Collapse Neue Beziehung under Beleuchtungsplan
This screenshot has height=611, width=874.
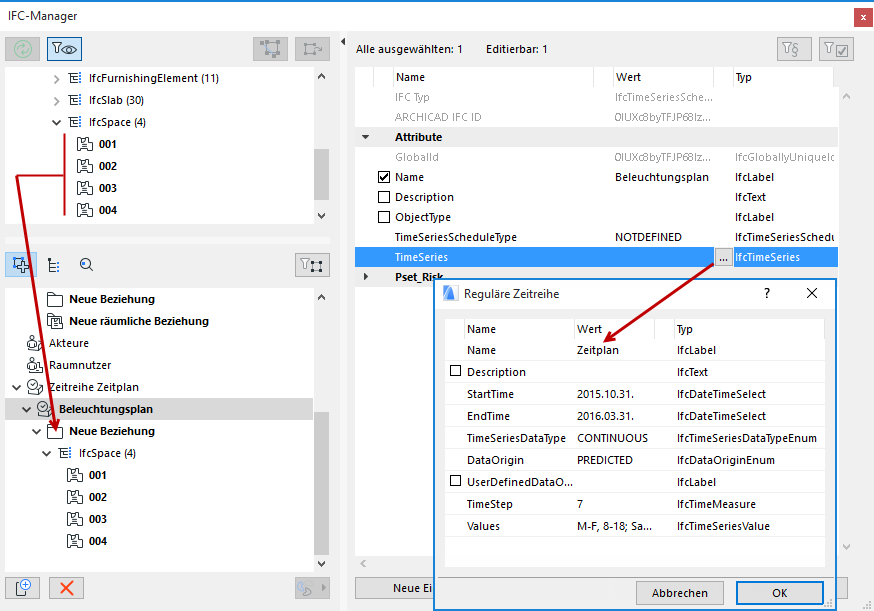pos(36,431)
